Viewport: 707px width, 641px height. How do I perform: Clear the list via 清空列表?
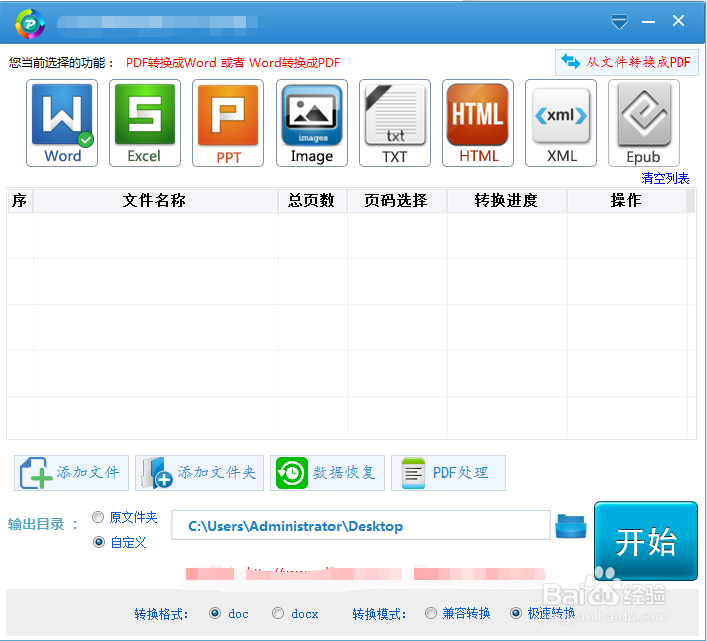665,179
